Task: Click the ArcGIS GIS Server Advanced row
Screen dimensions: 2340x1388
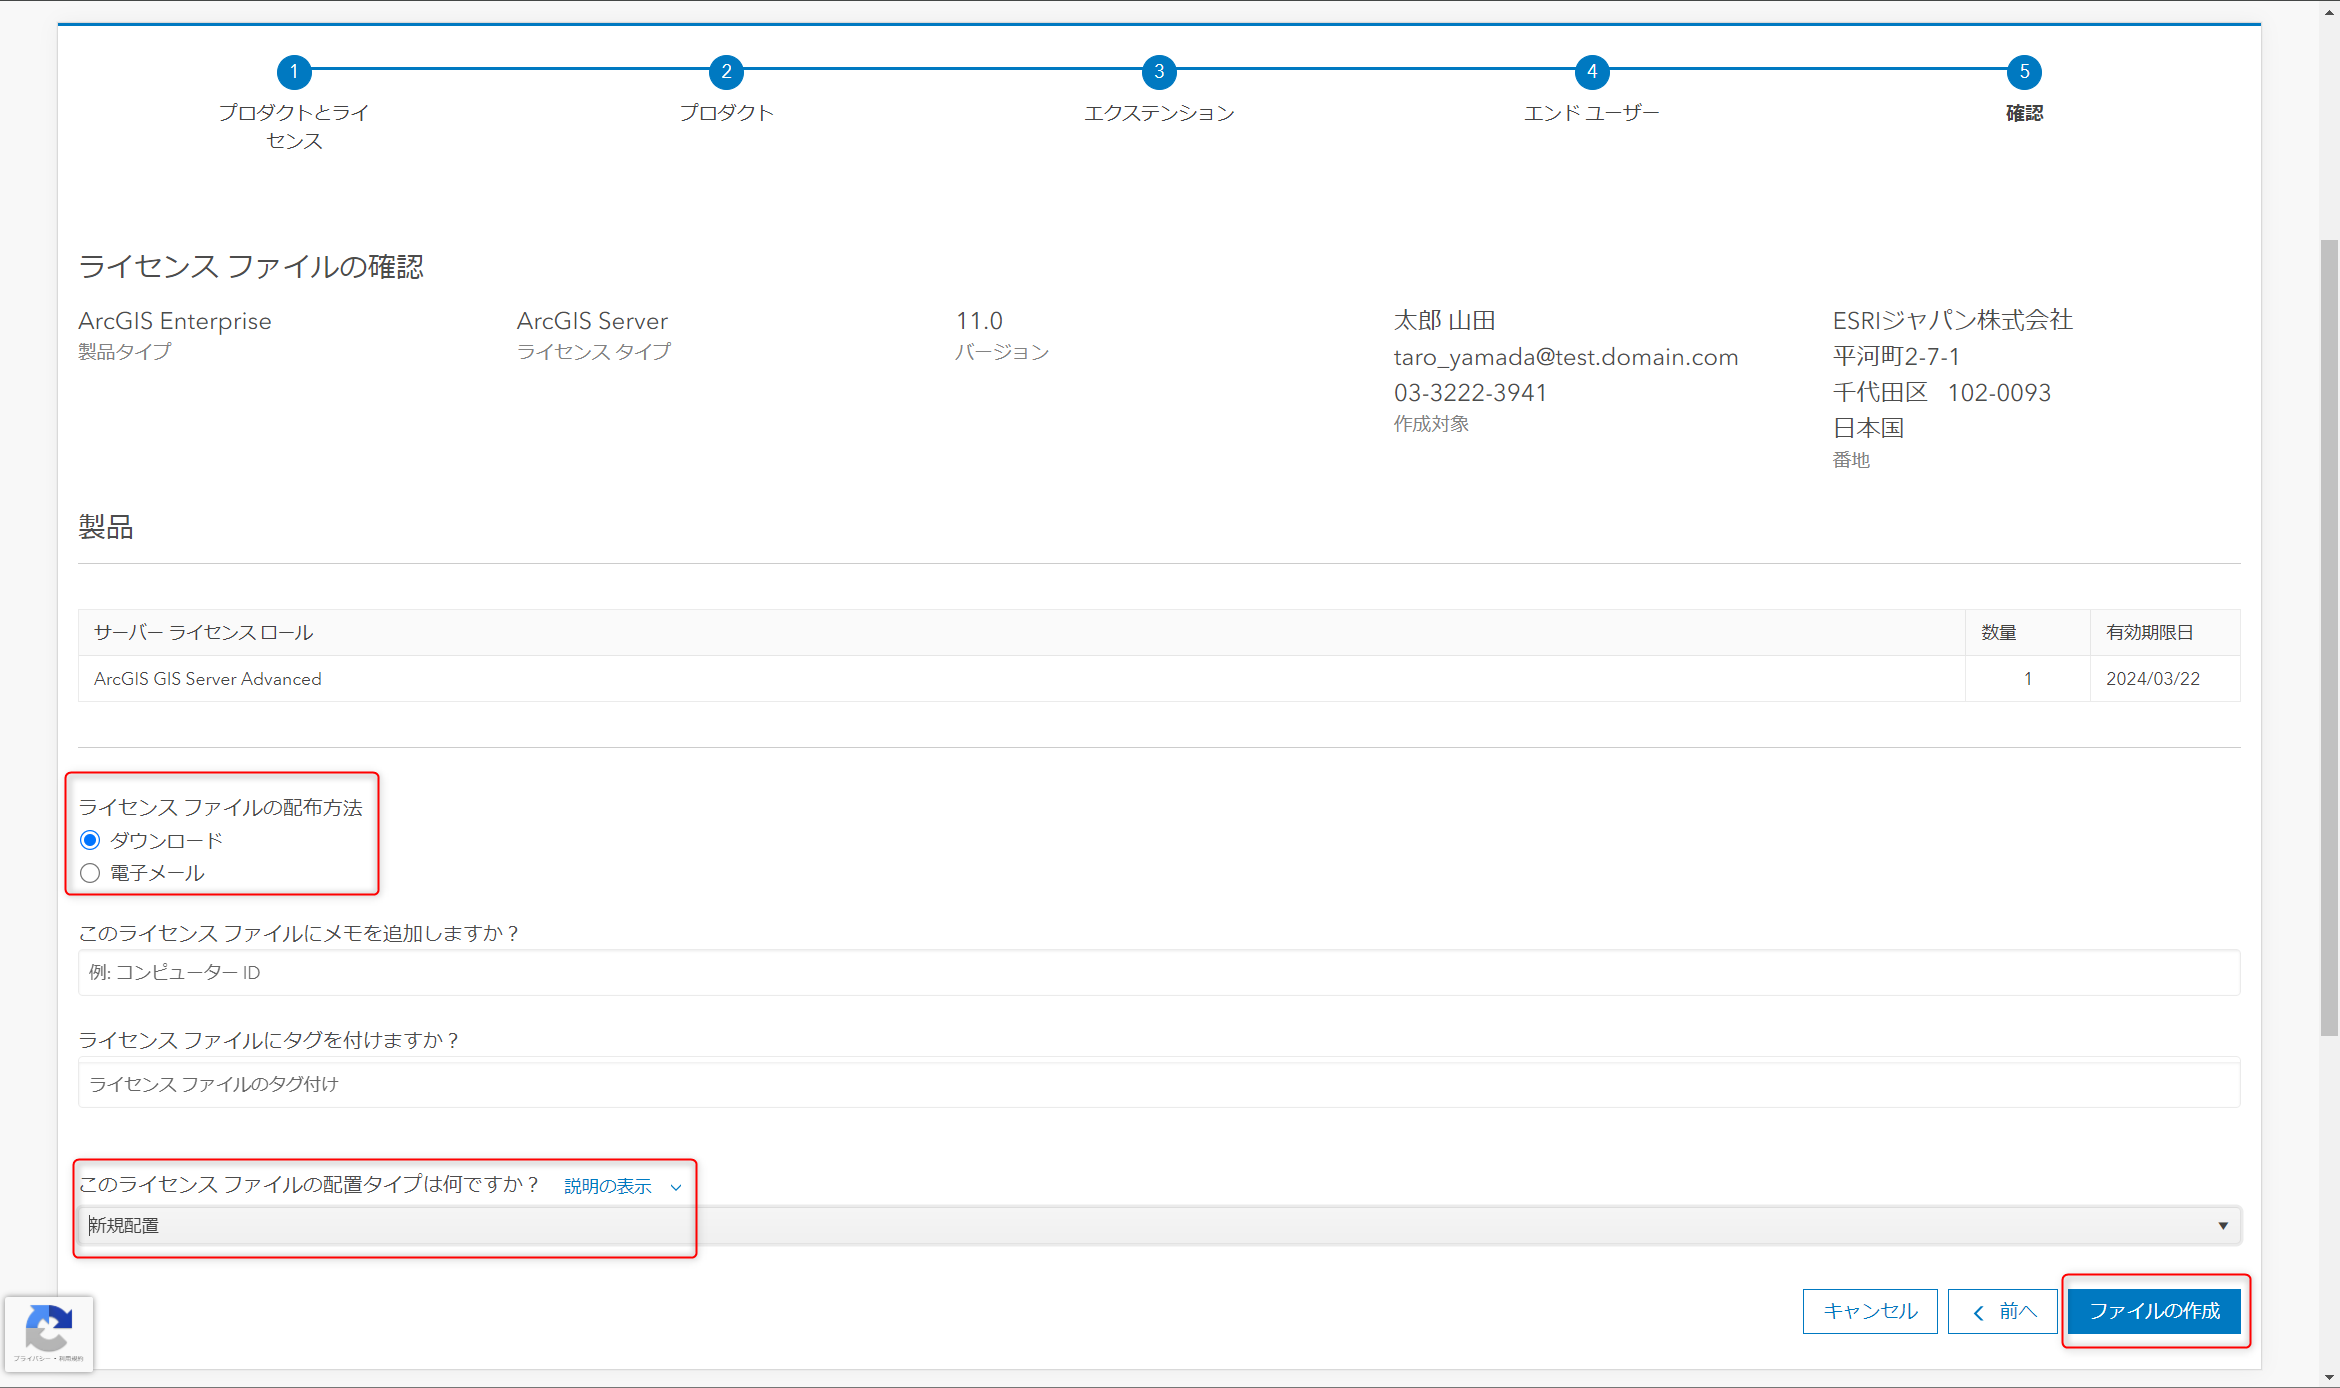Action: 1159,679
